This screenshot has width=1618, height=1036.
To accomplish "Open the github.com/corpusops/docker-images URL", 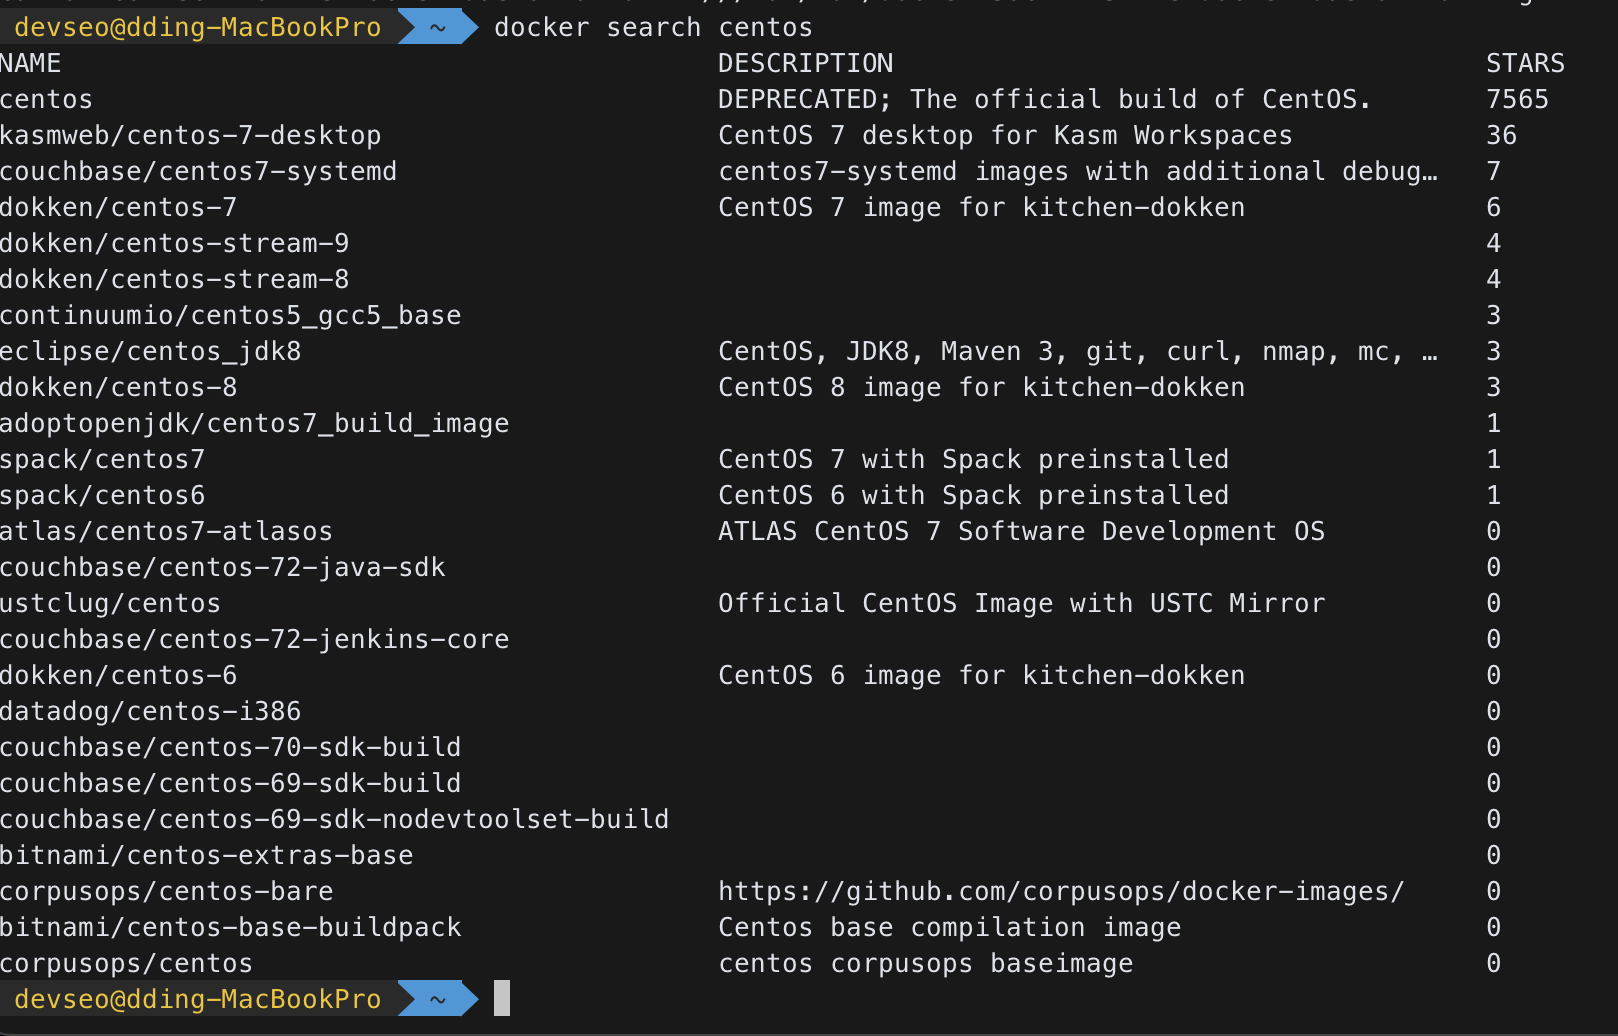I will coord(1061,892).
